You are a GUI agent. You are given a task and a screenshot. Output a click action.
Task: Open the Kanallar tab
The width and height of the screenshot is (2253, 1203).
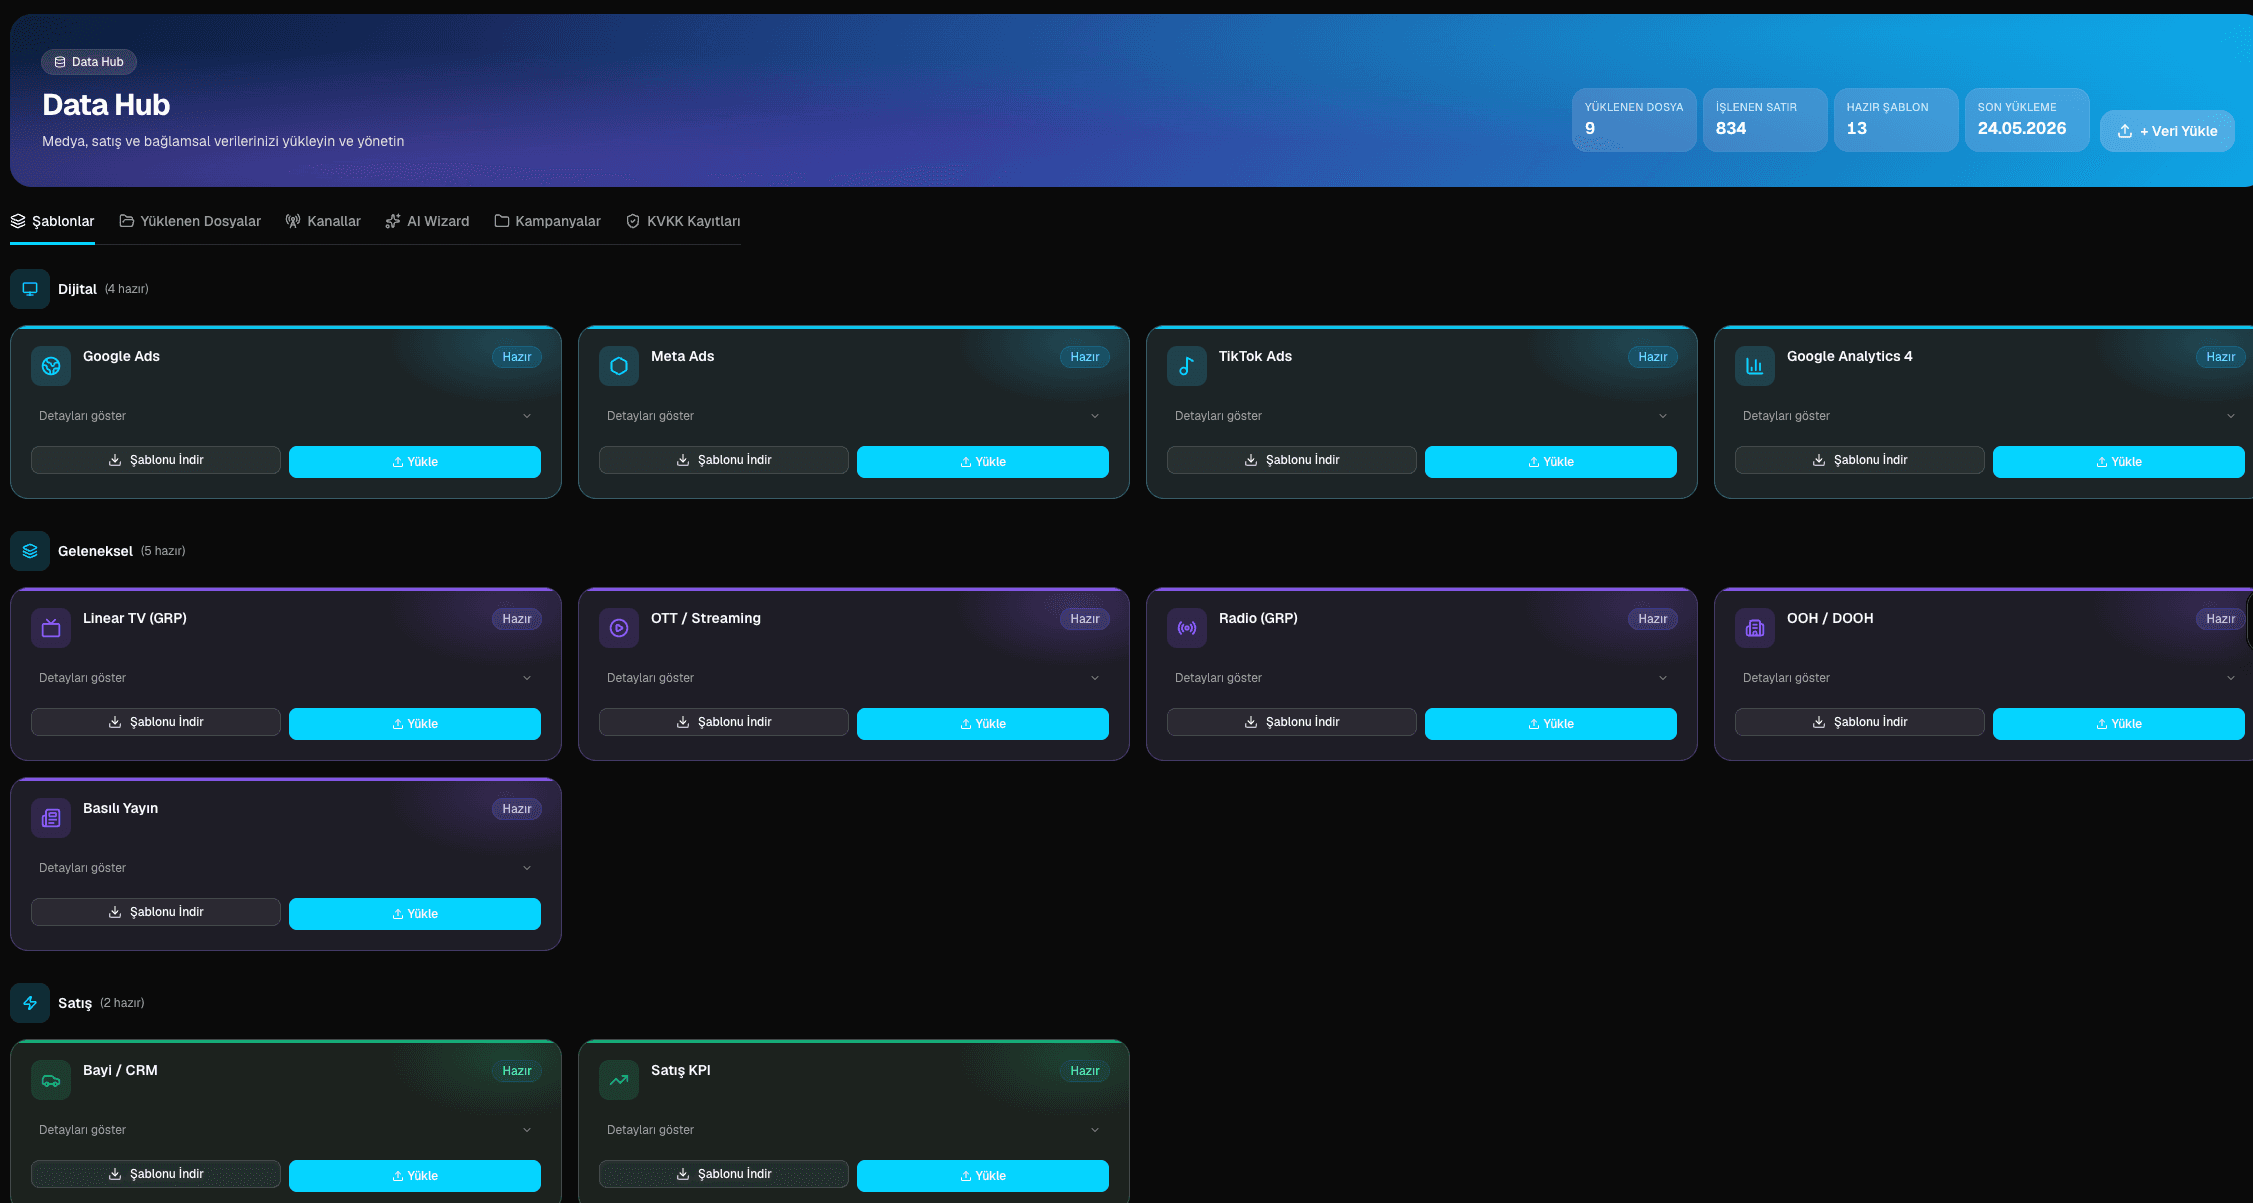click(x=323, y=221)
